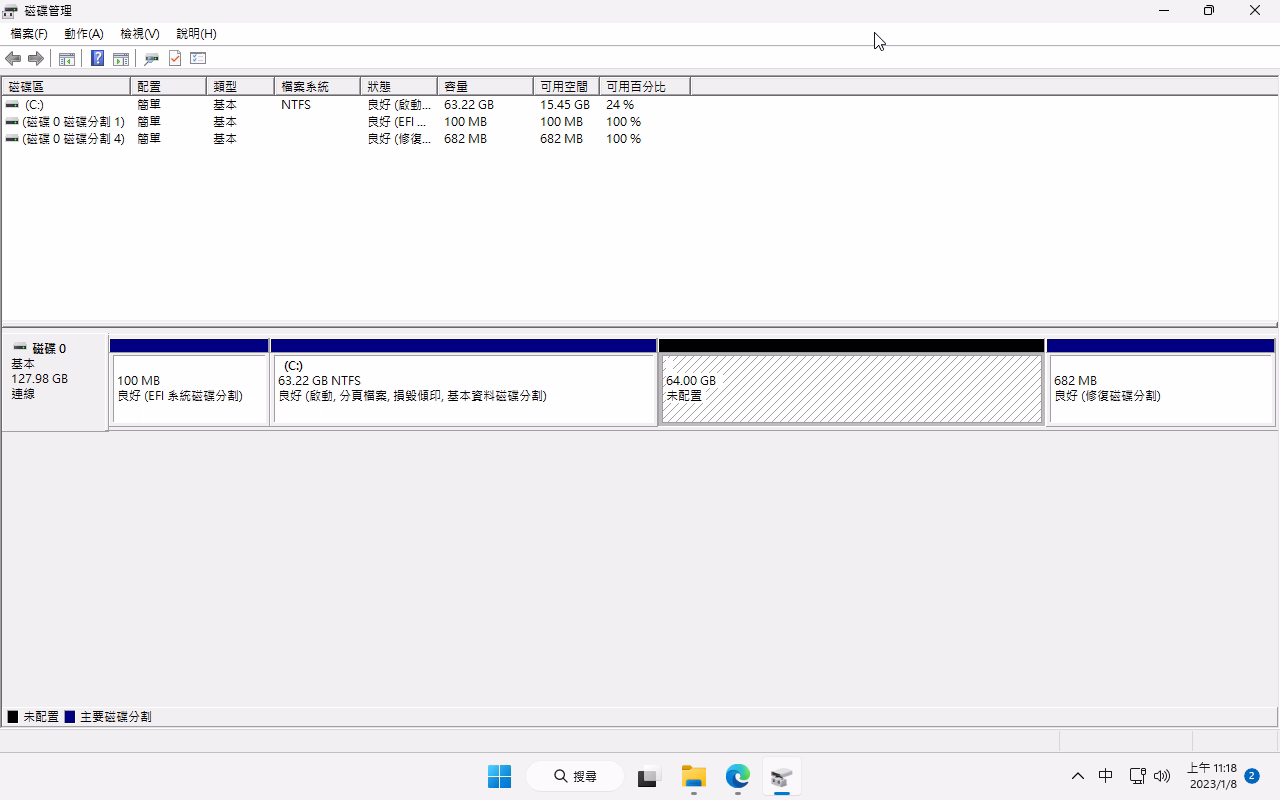Open notification badge showing 2

coord(1252,776)
